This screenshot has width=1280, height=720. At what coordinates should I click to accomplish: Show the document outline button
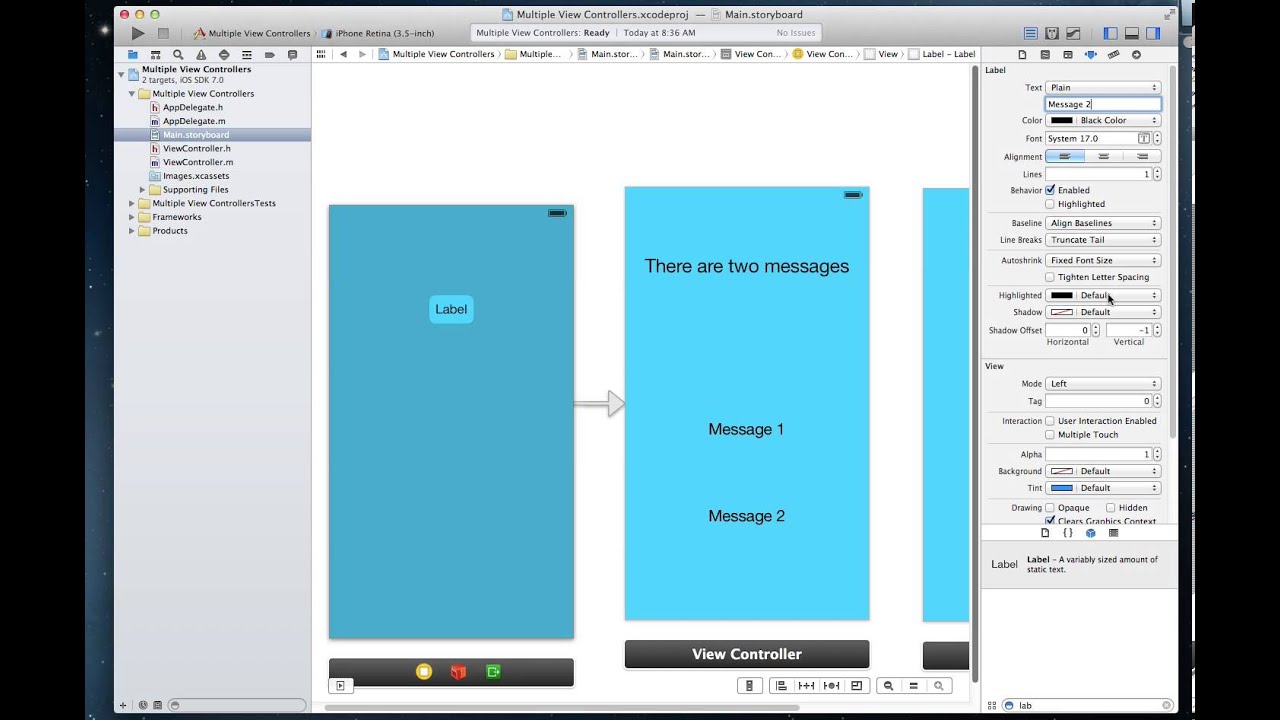click(x=340, y=686)
